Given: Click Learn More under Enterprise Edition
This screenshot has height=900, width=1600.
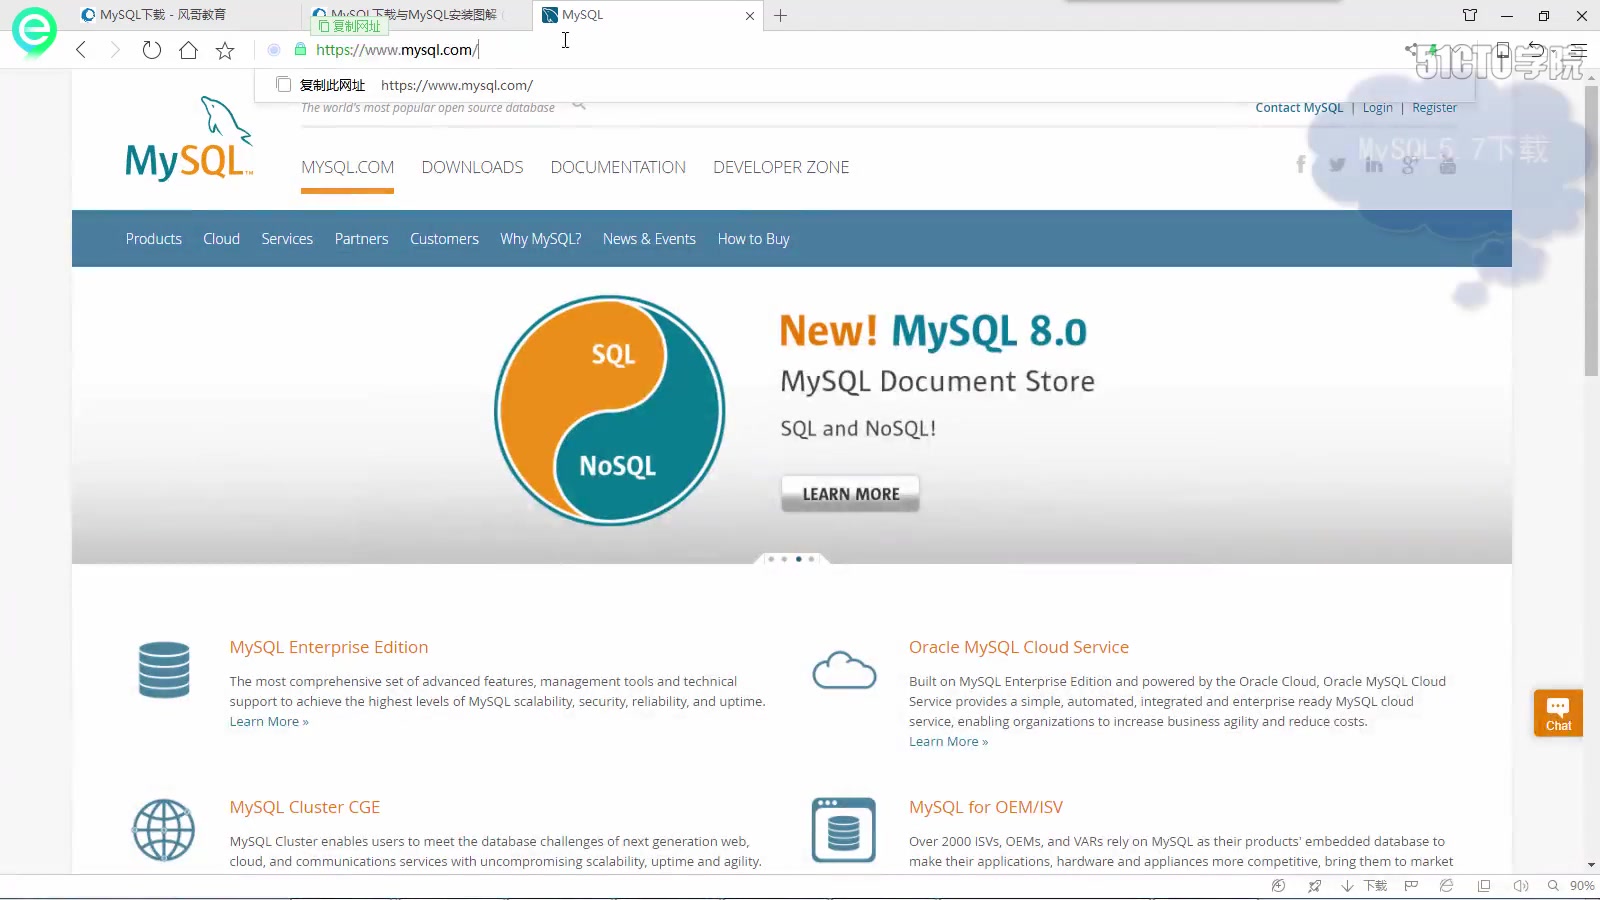Looking at the screenshot, I should pyautogui.click(x=269, y=722).
